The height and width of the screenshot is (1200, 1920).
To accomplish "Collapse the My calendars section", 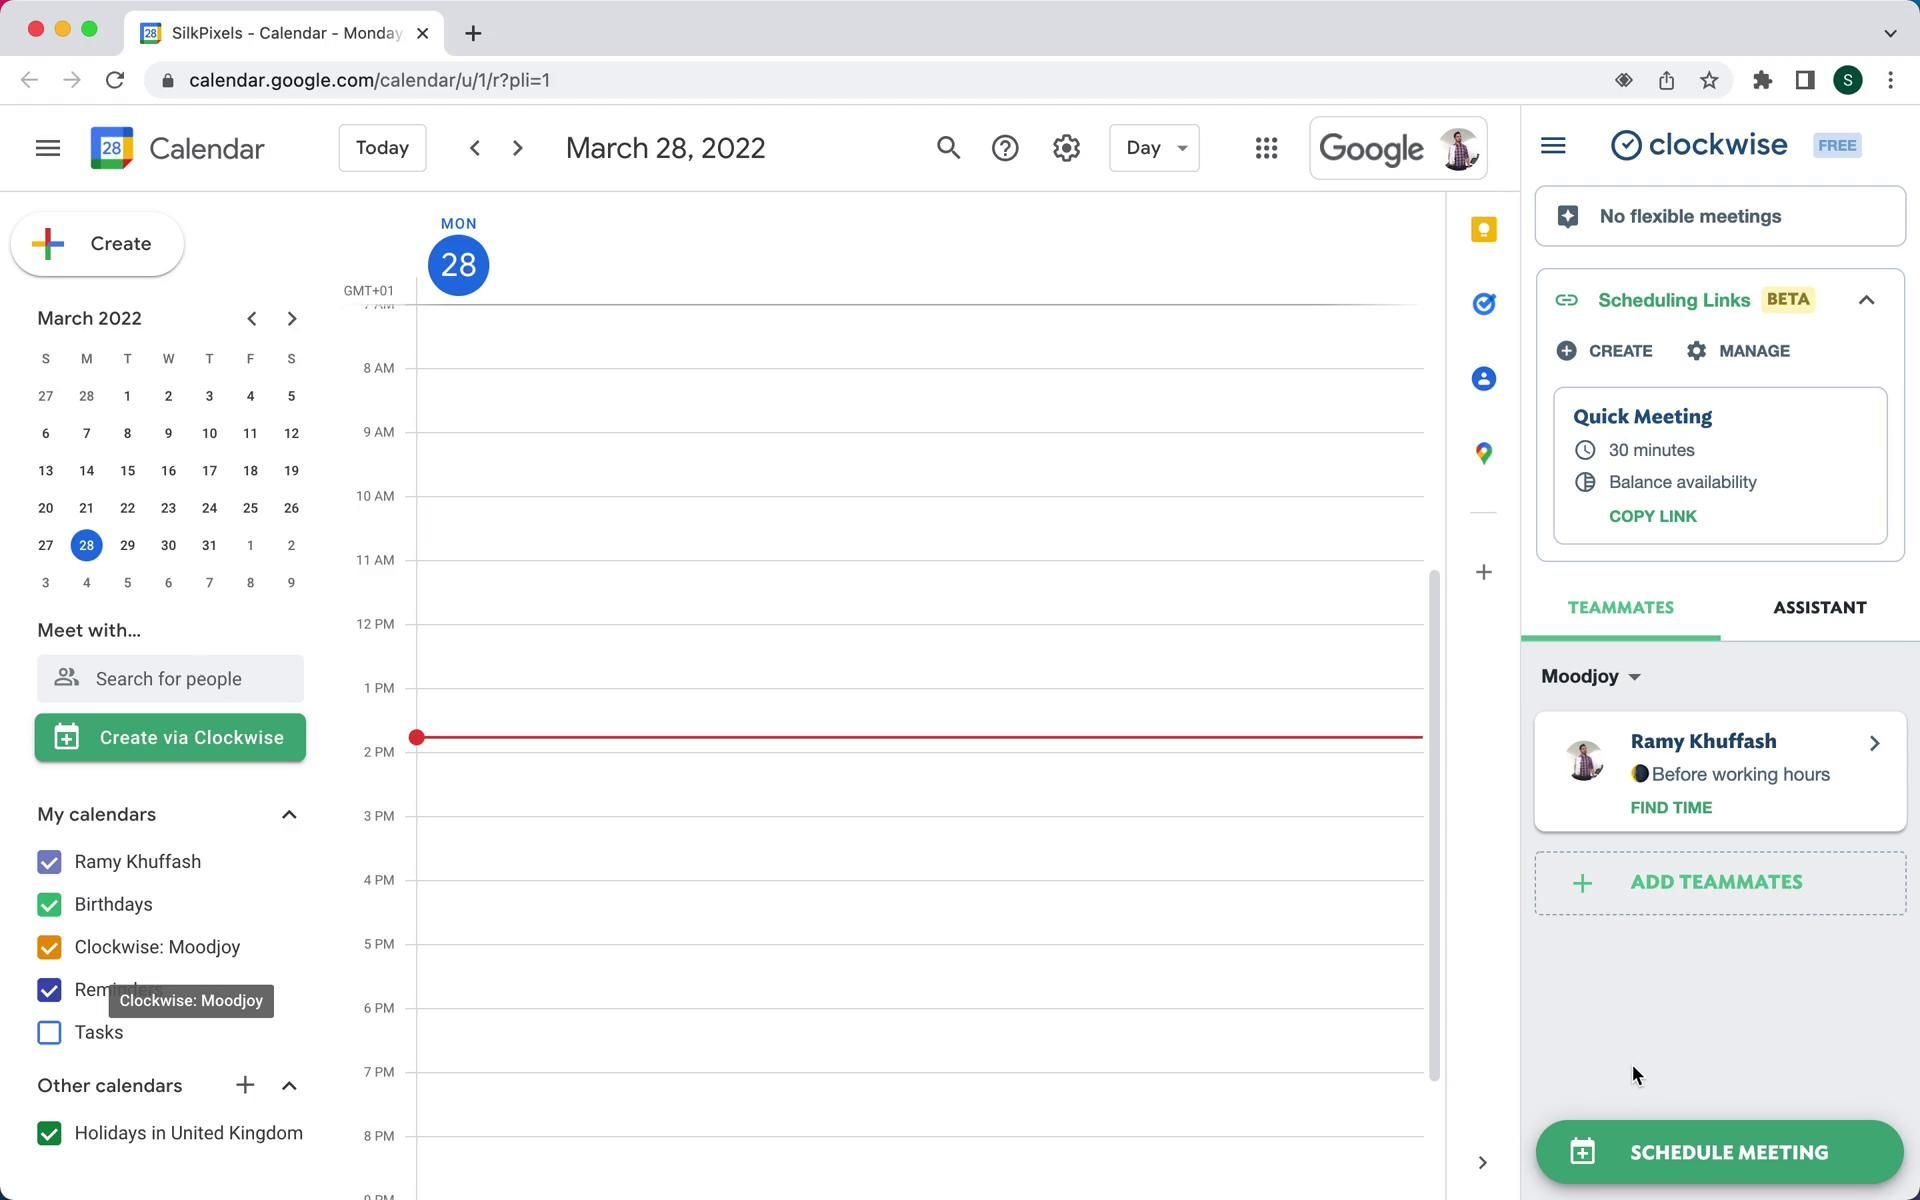I will point(289,815).
